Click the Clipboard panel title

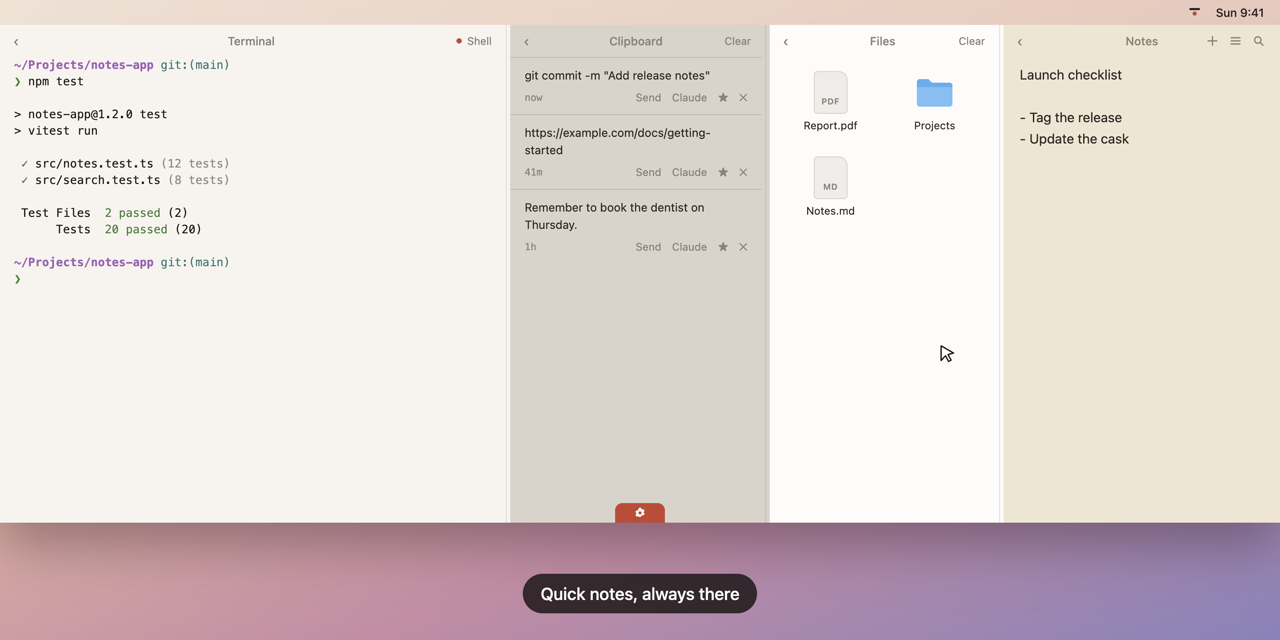pos(636,41)
